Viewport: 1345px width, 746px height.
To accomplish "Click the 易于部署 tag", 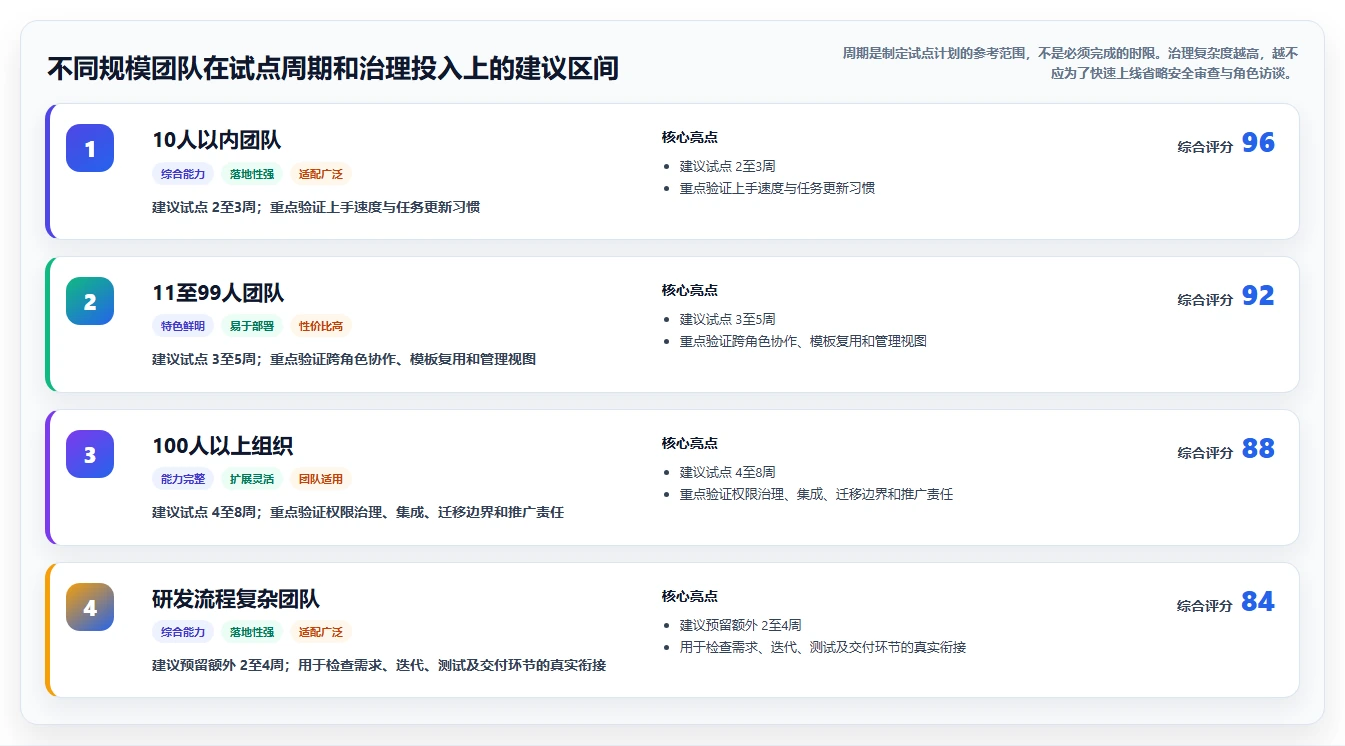I will [x=252, y=326].
